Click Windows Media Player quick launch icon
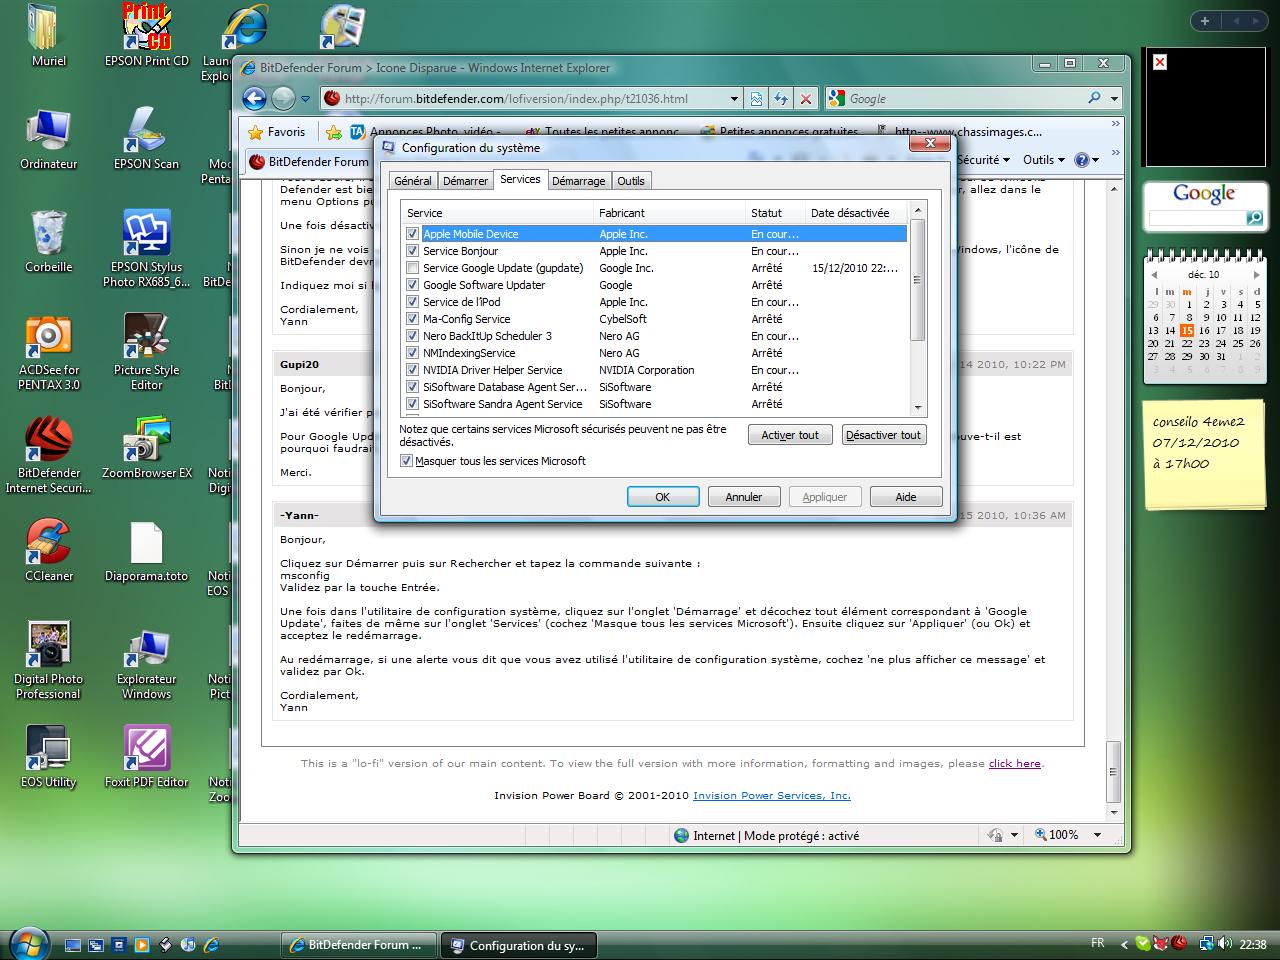The image size is (1280, 960). [142, 944]
